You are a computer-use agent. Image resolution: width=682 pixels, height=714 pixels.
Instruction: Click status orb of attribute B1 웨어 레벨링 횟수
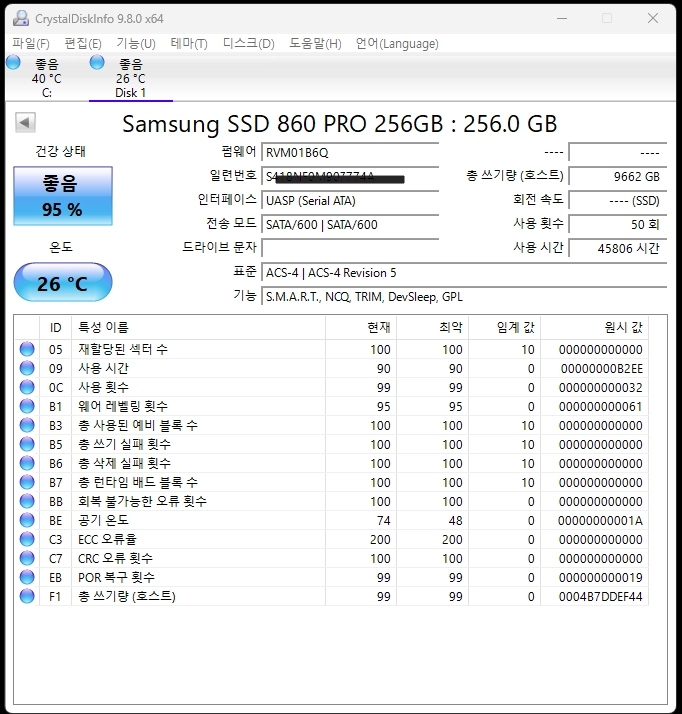click(x=27, y=406)
